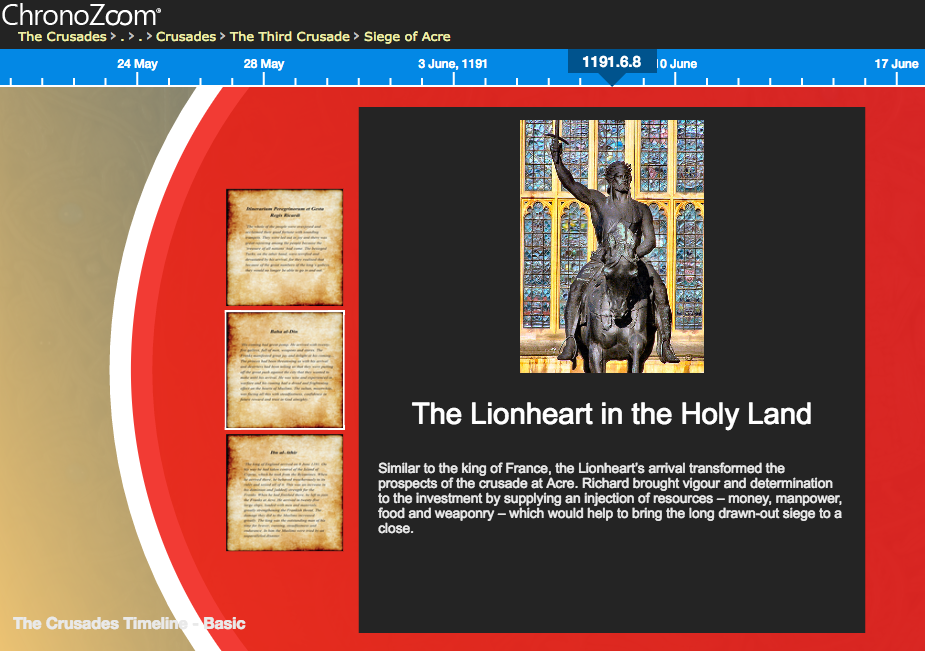Open the Itinerarium Peregrinorum parchment thumbnail
The height and width of the screenshot is (651, 925).
(285, 247)
